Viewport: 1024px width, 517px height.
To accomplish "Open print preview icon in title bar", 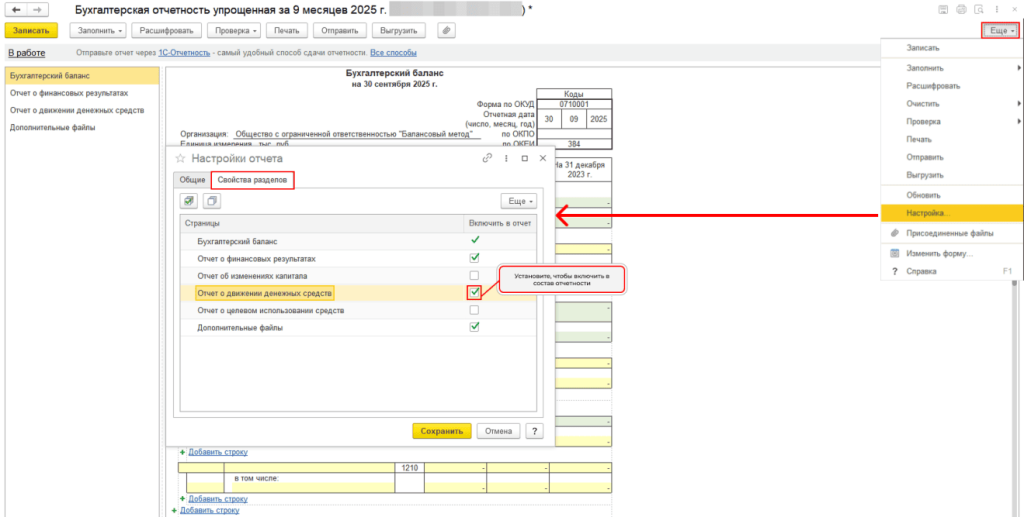I will (979, 9).
